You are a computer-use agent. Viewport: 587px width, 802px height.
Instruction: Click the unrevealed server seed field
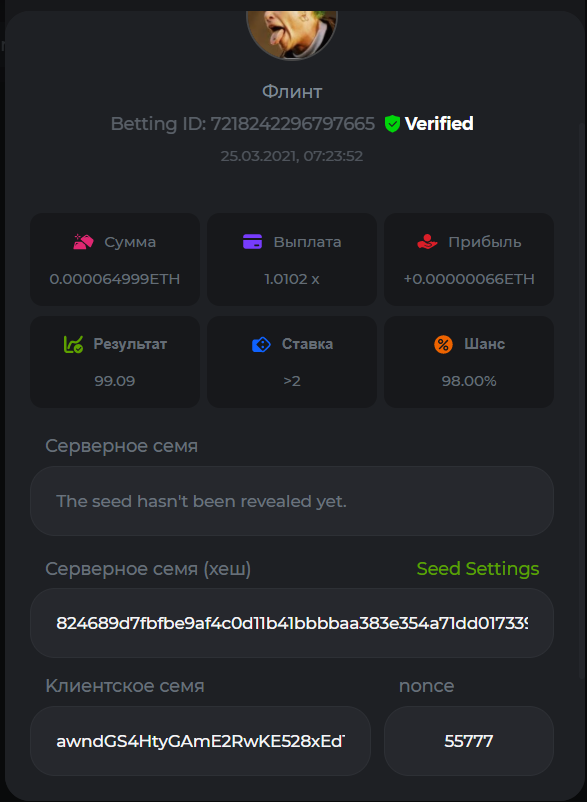[292, 501]
